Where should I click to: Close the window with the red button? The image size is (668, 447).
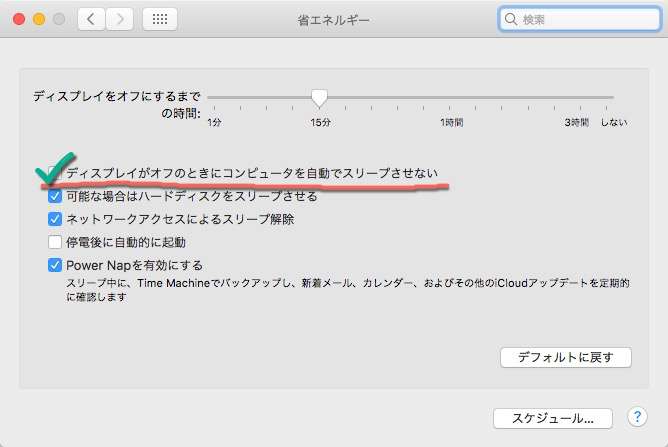point(19,19)
